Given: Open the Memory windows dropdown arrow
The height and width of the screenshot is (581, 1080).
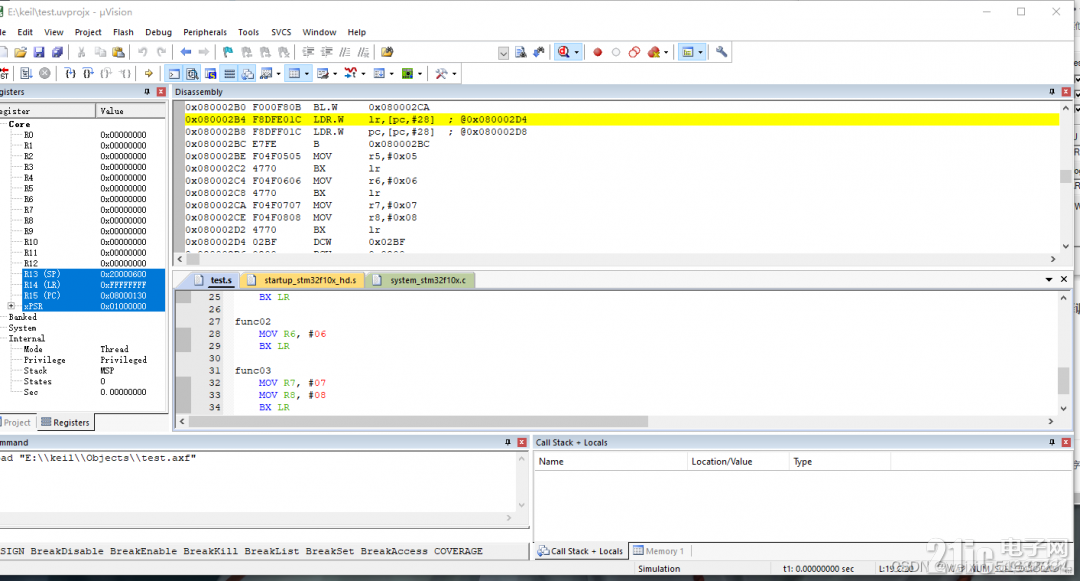Looking at the screenshot, I should (307, 74).
